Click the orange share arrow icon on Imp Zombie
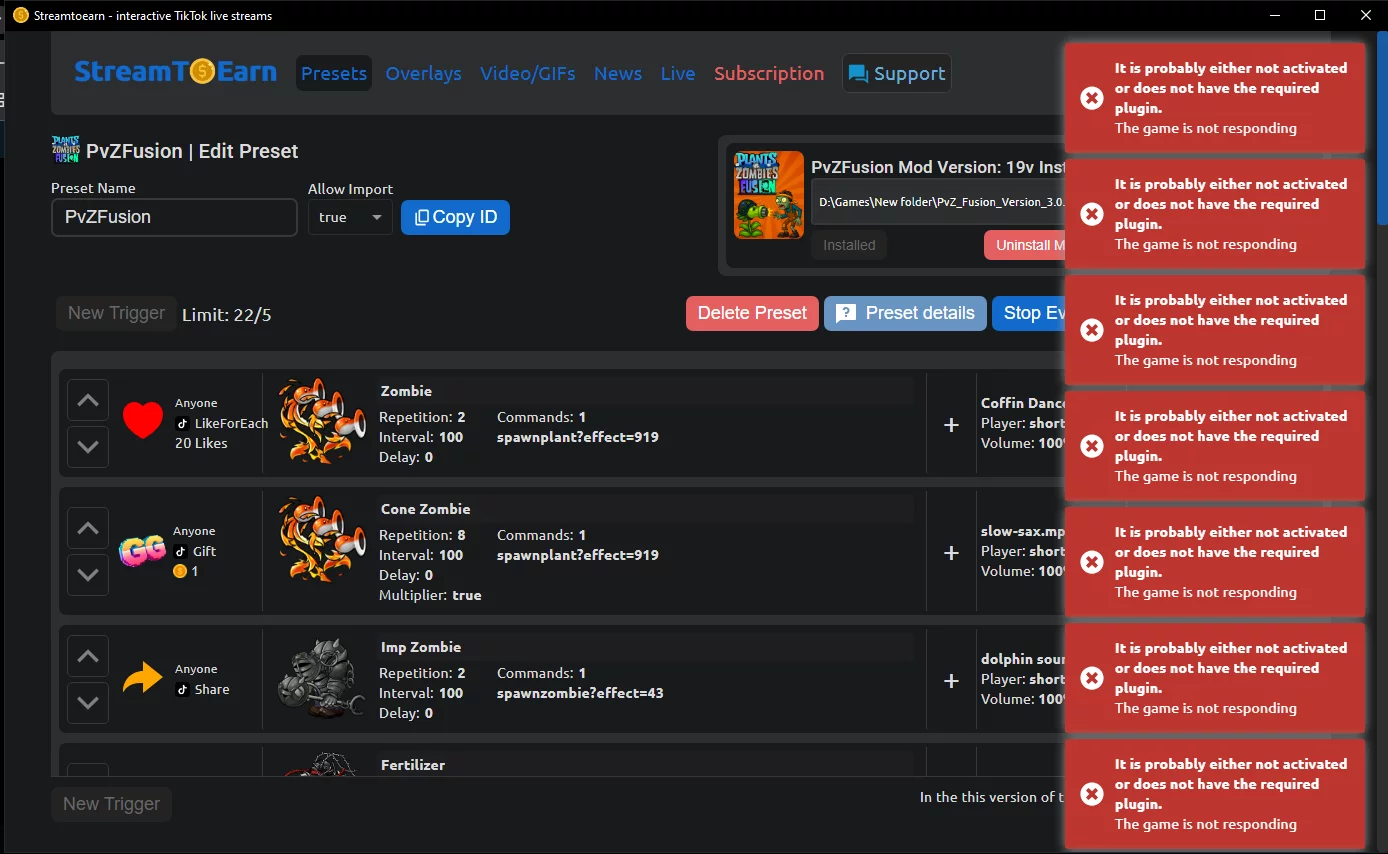The image size is (1388, 854). pos(142,680)
